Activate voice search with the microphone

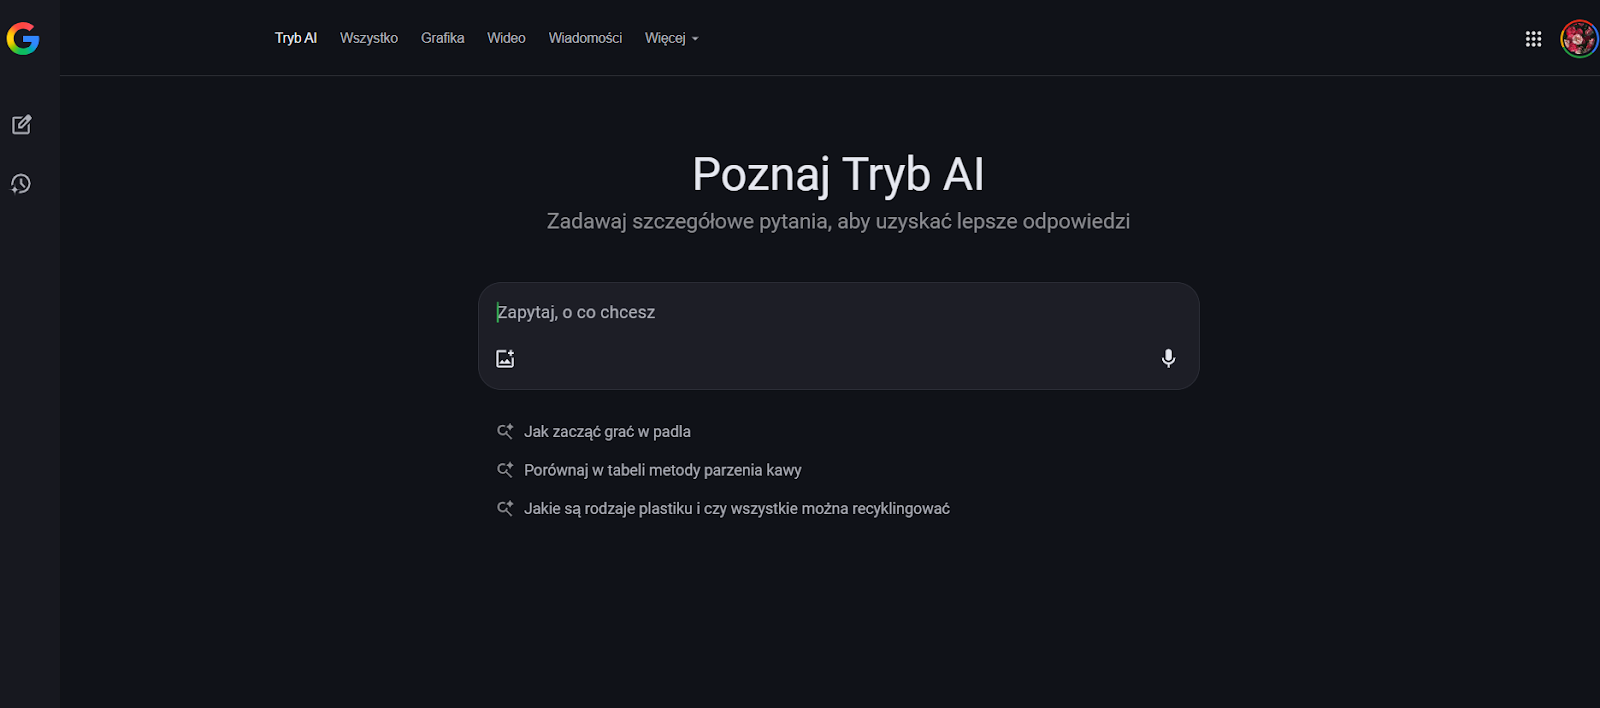pyautogui.click(x=1168, y=358)
